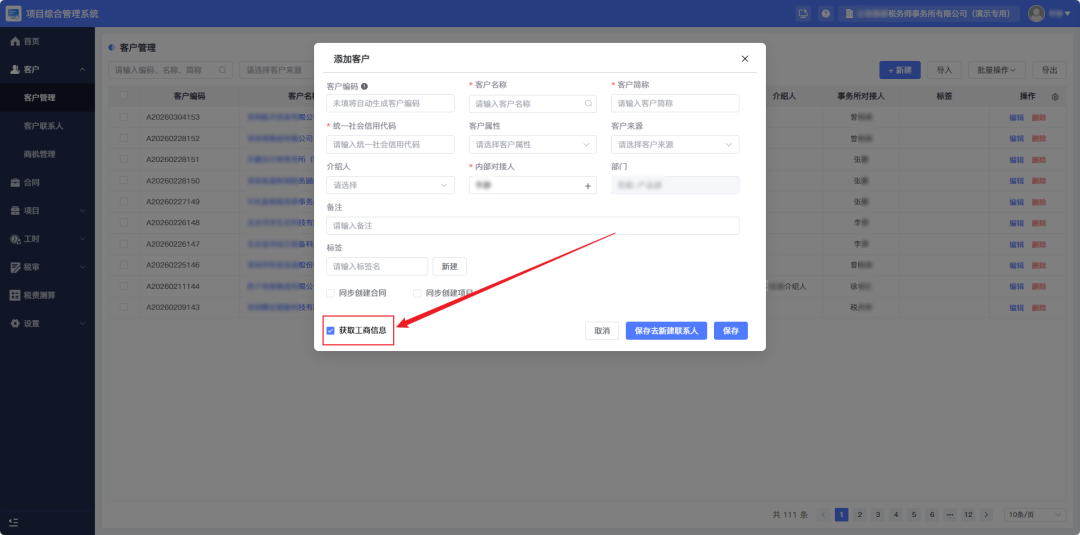1080x535 pixels.
Task: Click 删除 for row A20260228152
Action: click(x=1039, y=138)
